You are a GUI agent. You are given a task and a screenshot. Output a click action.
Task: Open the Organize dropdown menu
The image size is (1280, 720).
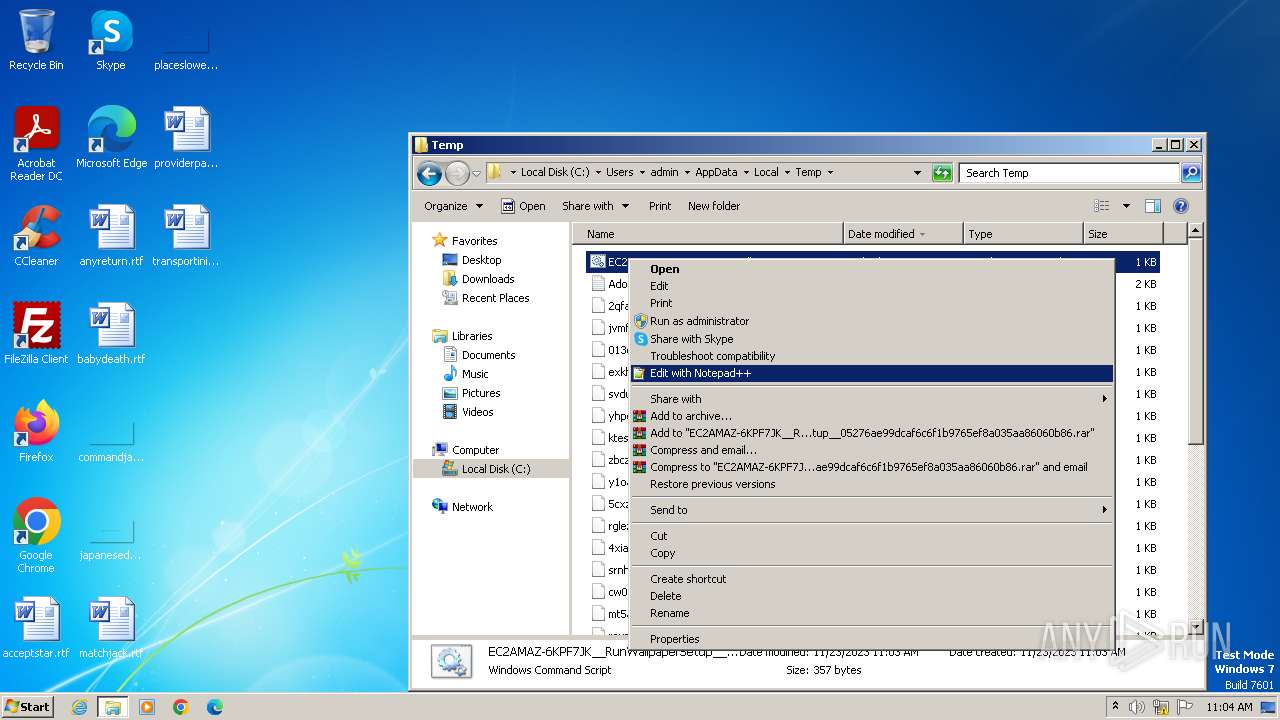(453, 206)
